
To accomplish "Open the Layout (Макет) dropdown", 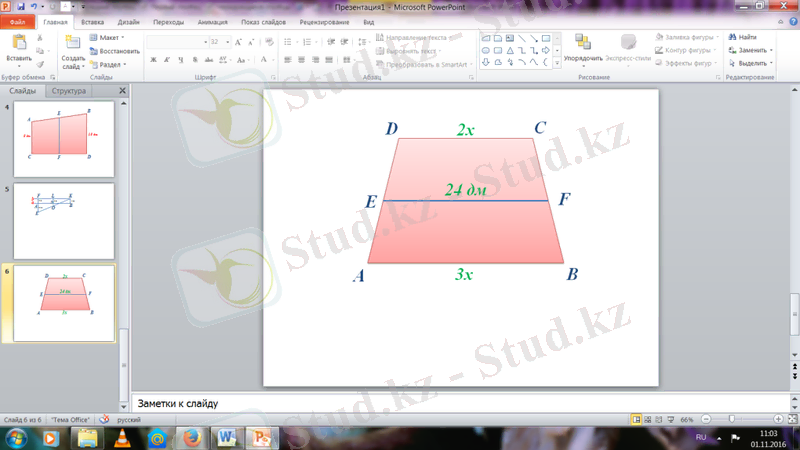I will coord(110,38).
